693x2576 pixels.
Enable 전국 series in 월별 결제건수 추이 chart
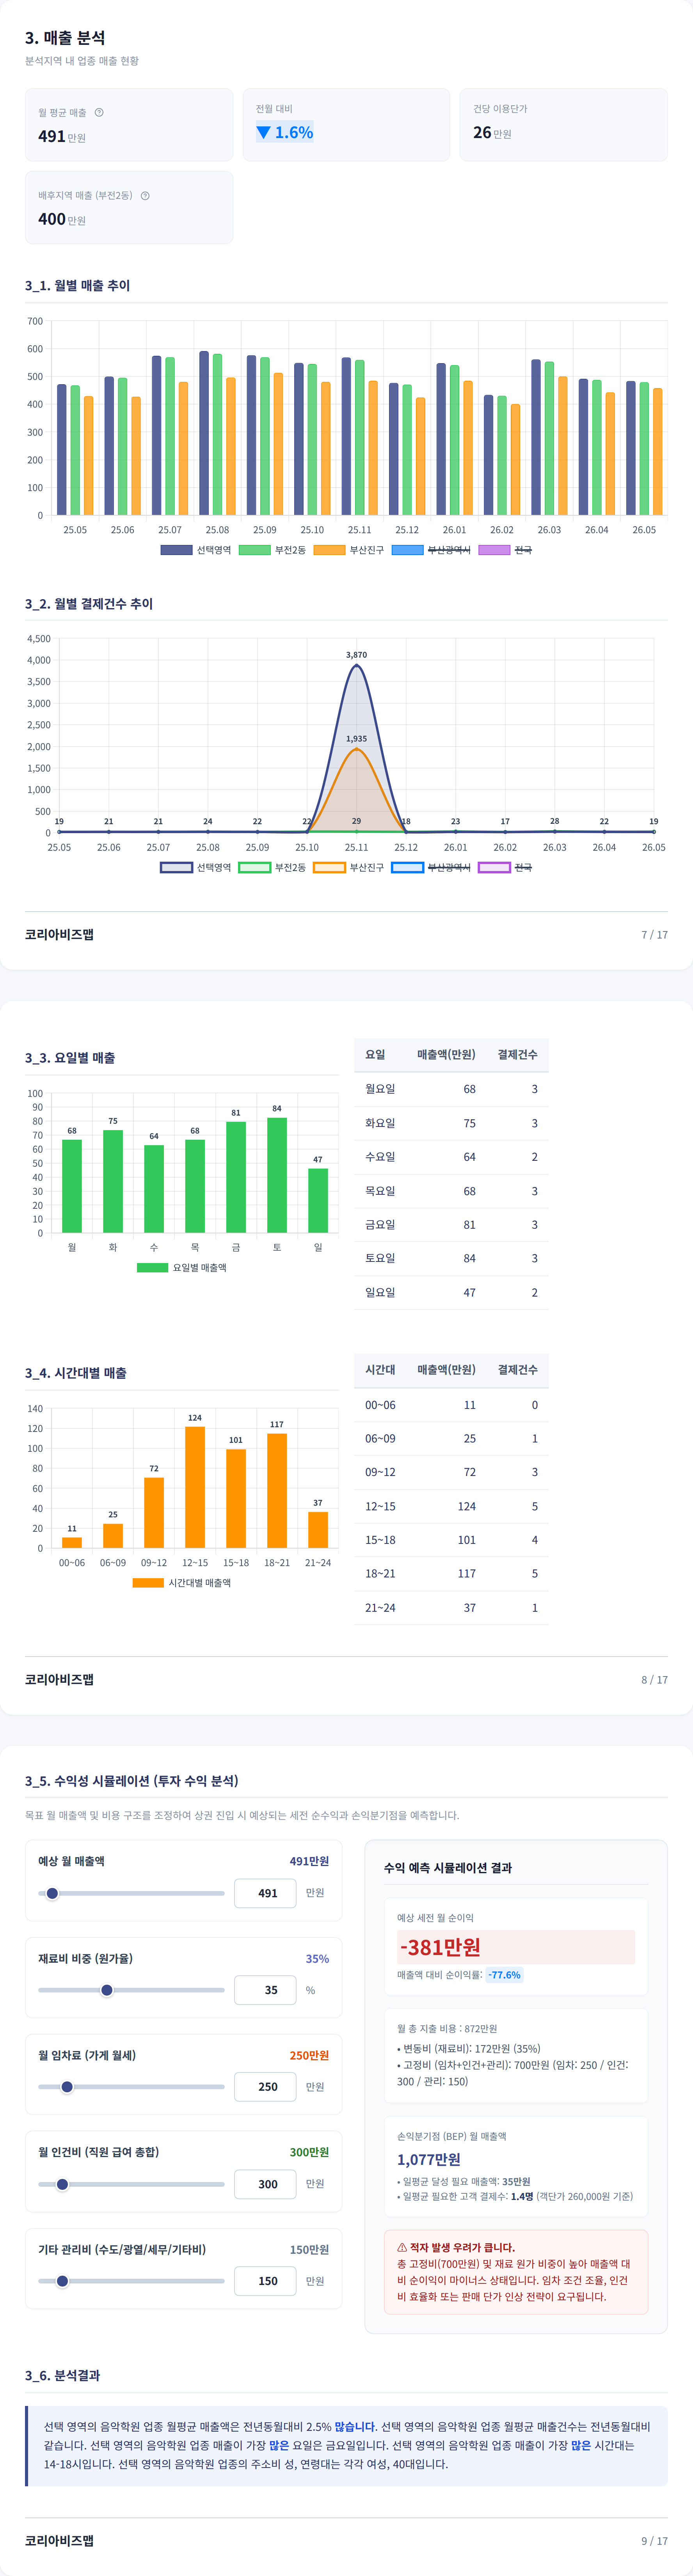tap(505, 867)
